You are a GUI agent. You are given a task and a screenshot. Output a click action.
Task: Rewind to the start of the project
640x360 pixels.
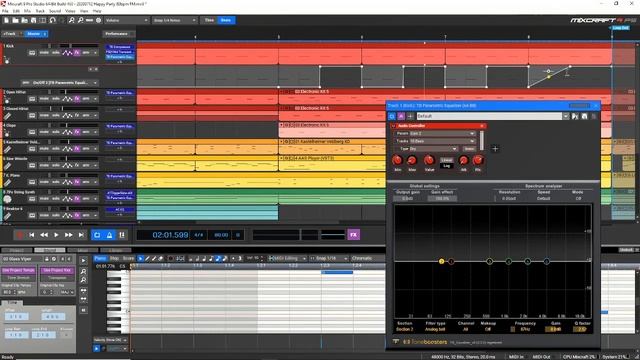click(31, 235)
